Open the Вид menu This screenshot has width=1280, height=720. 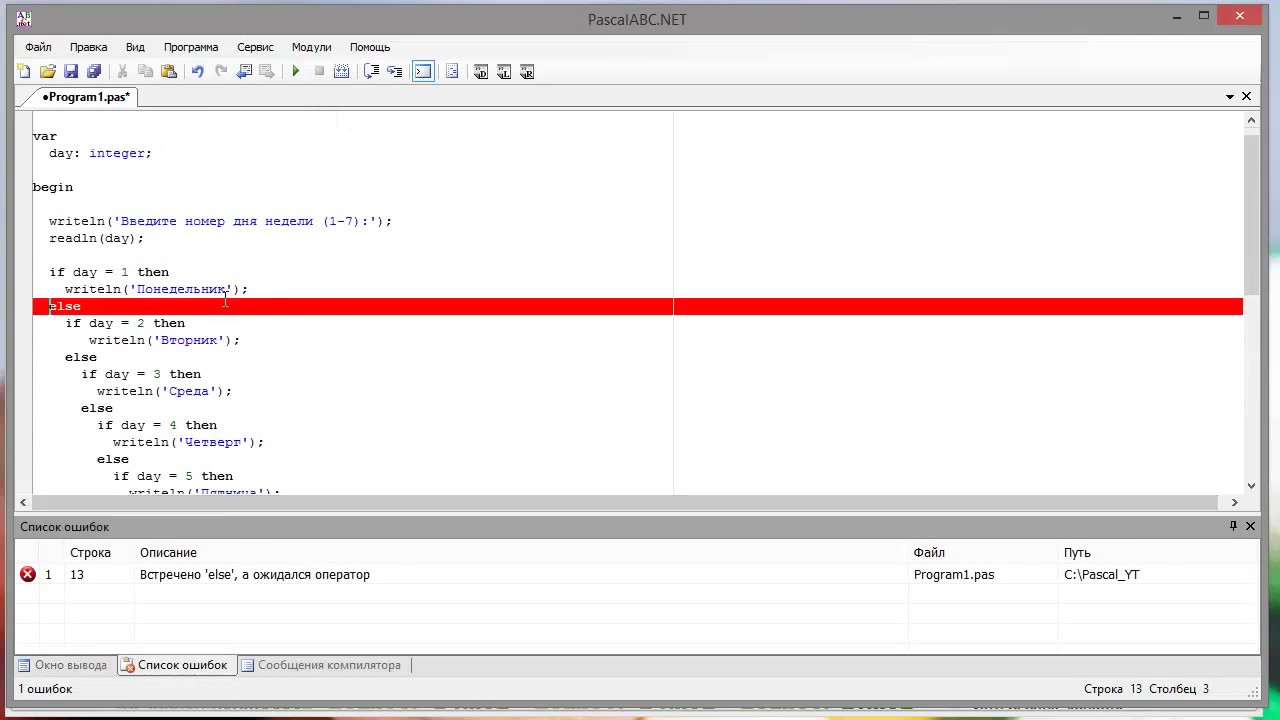pyautogui.click(x=135, y=47)
